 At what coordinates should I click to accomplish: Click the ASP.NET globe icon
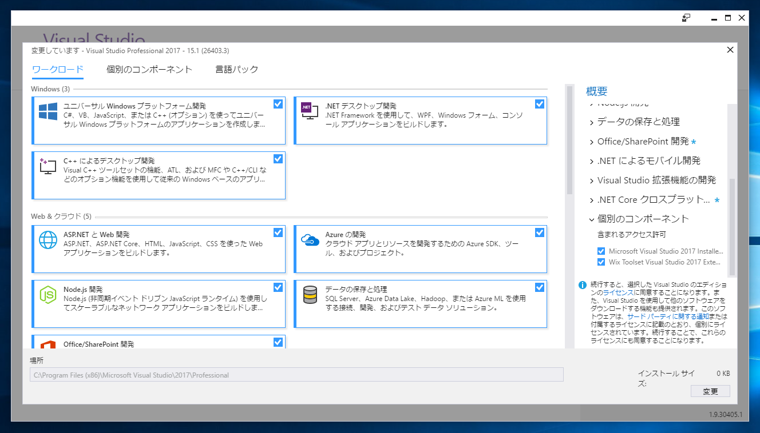pos(48,240)
